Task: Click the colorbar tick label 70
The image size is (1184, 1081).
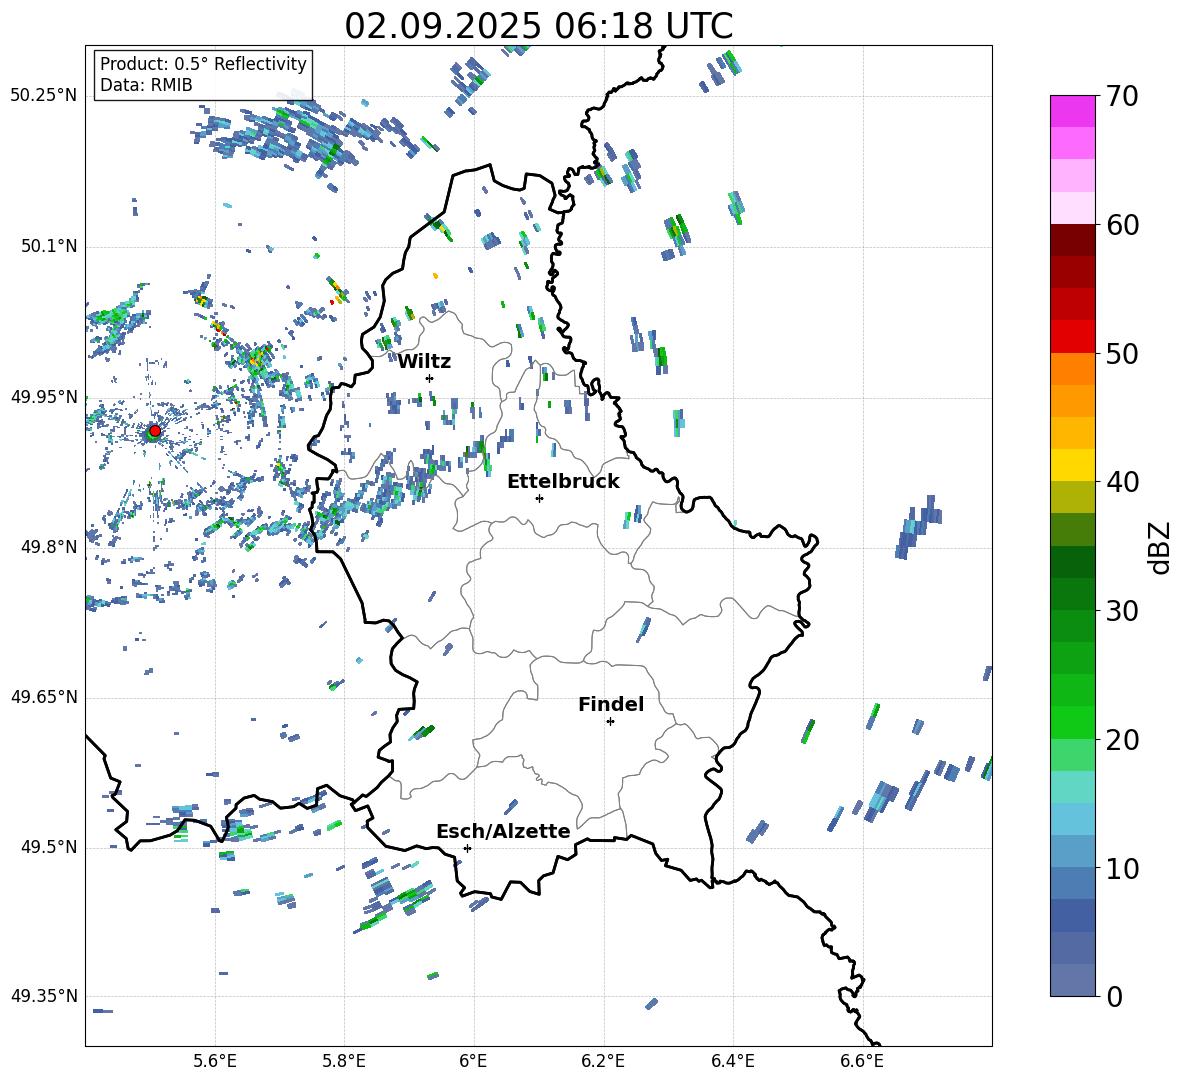Action: 1122,97
